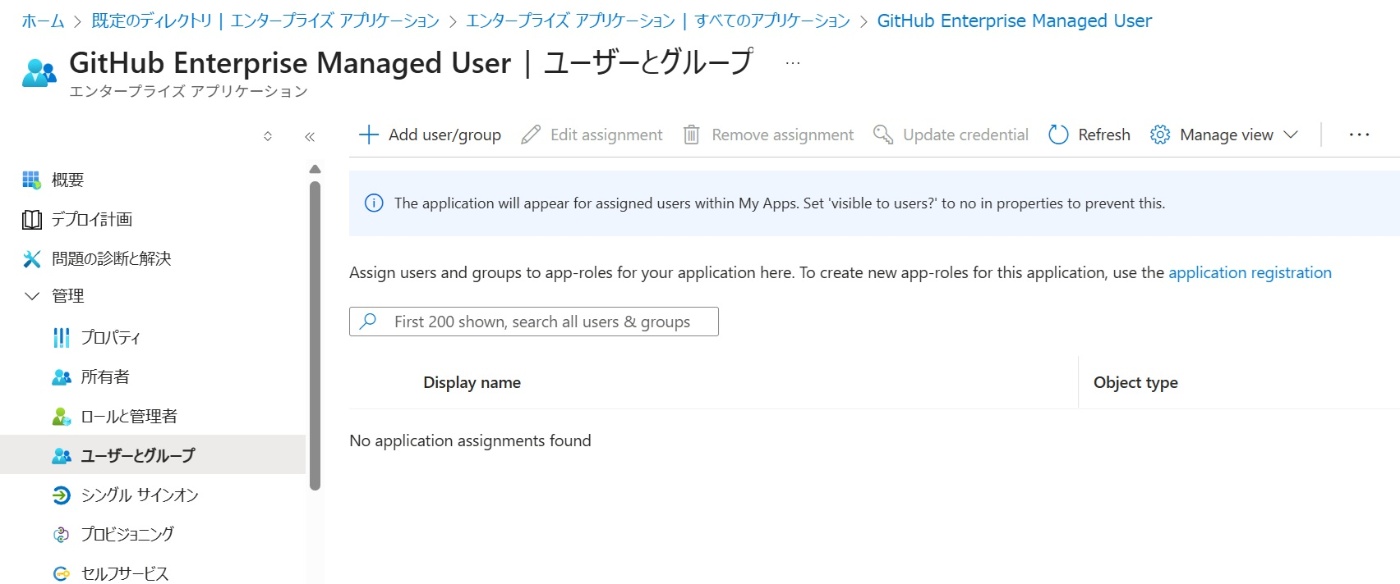
Task: Open the application registration link
Action: [1250, 272]
